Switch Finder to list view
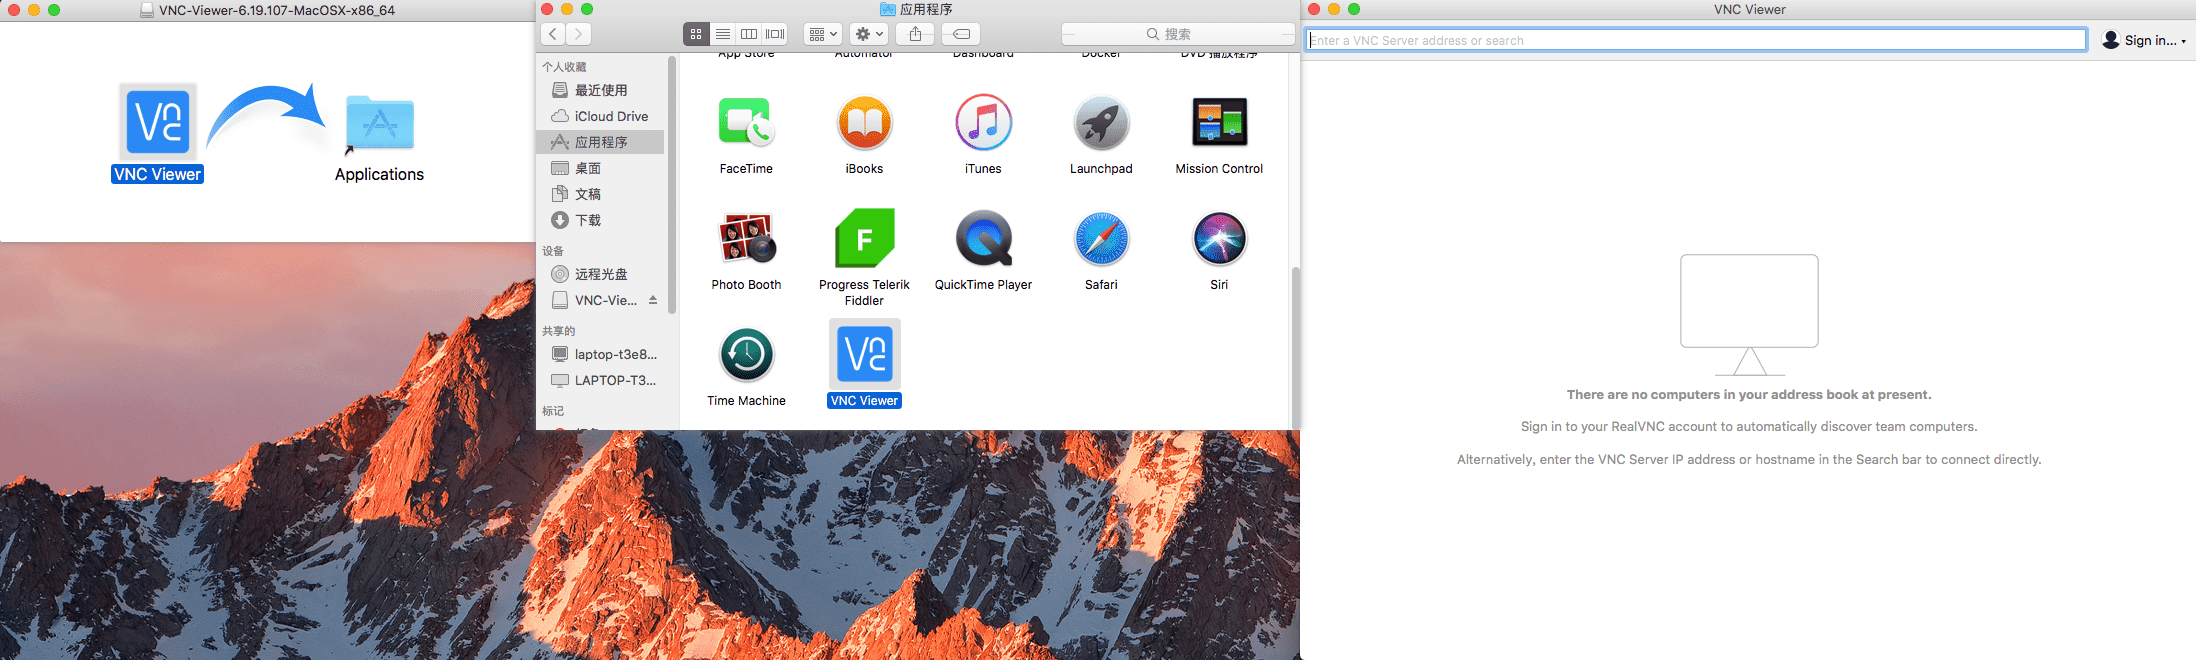The width and height of the screenshot is (2196, 660). click(722, 34)
